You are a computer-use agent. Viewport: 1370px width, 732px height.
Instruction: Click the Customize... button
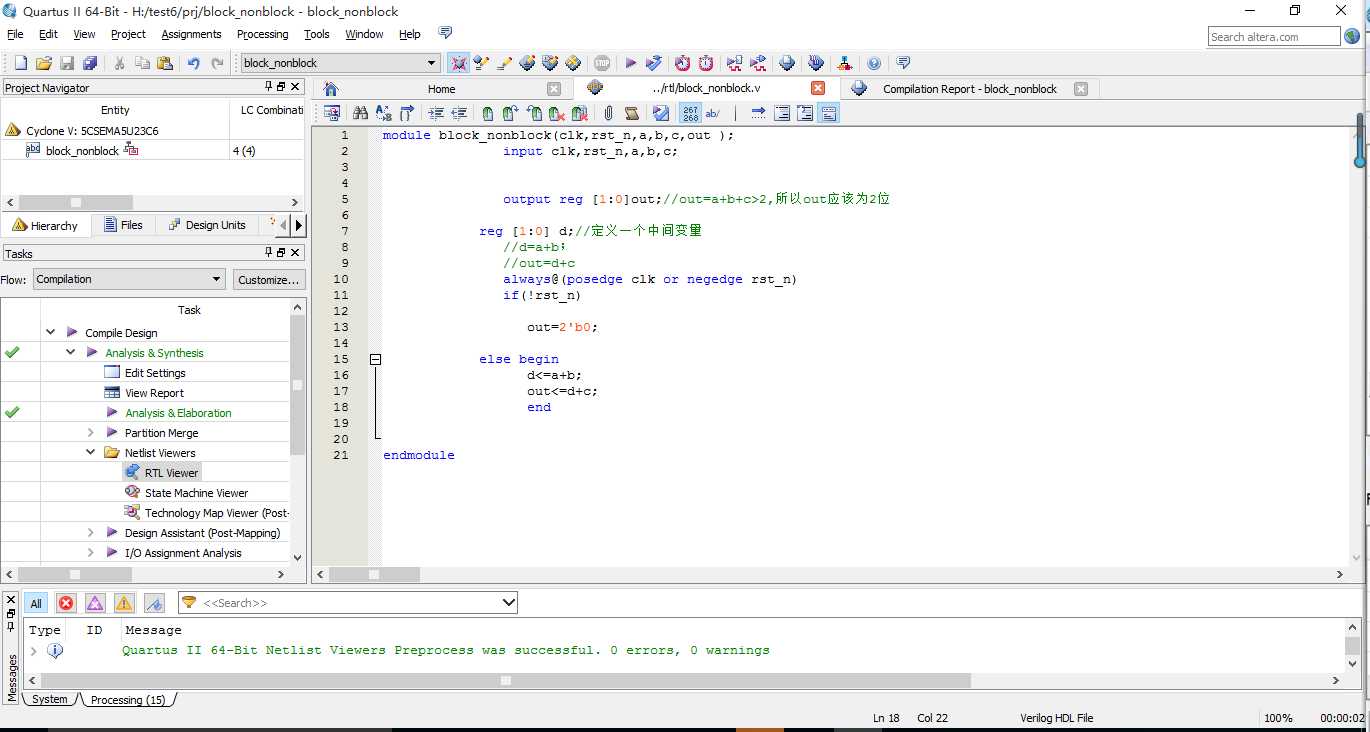[x=269, y=279]
